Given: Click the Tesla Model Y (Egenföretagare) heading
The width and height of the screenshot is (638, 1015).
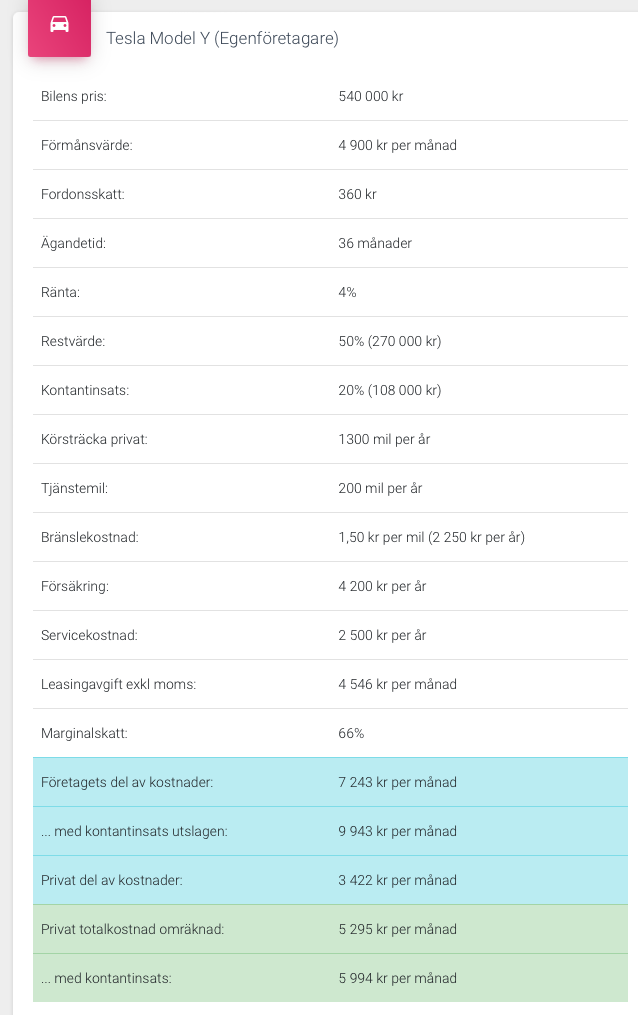Looking at the screenshot, I should (222, 39).
